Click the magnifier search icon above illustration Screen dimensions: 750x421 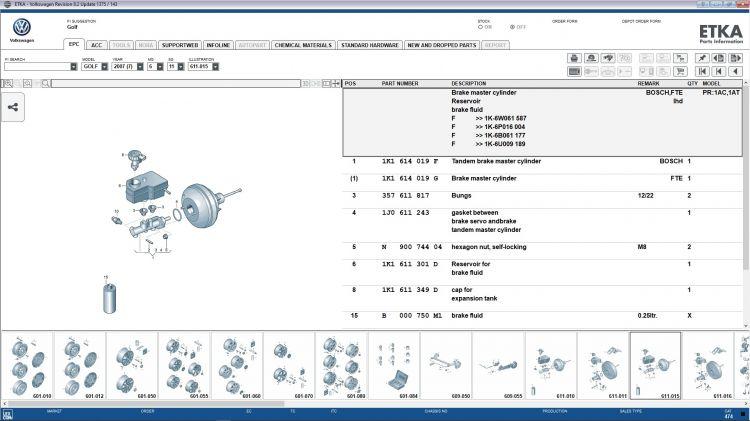[45, 84]
